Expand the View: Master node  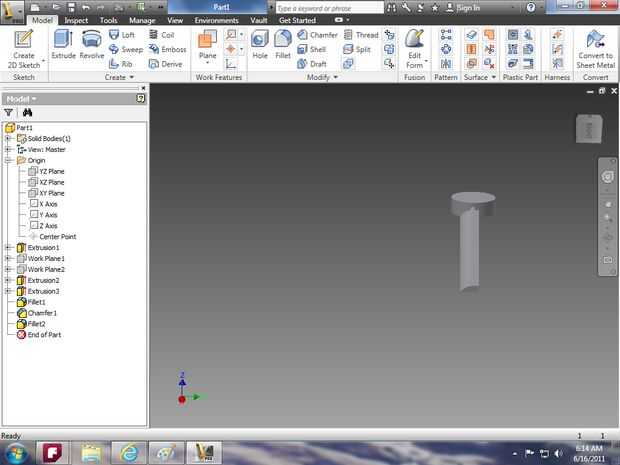pyautogui.click(x=8, y=149)
